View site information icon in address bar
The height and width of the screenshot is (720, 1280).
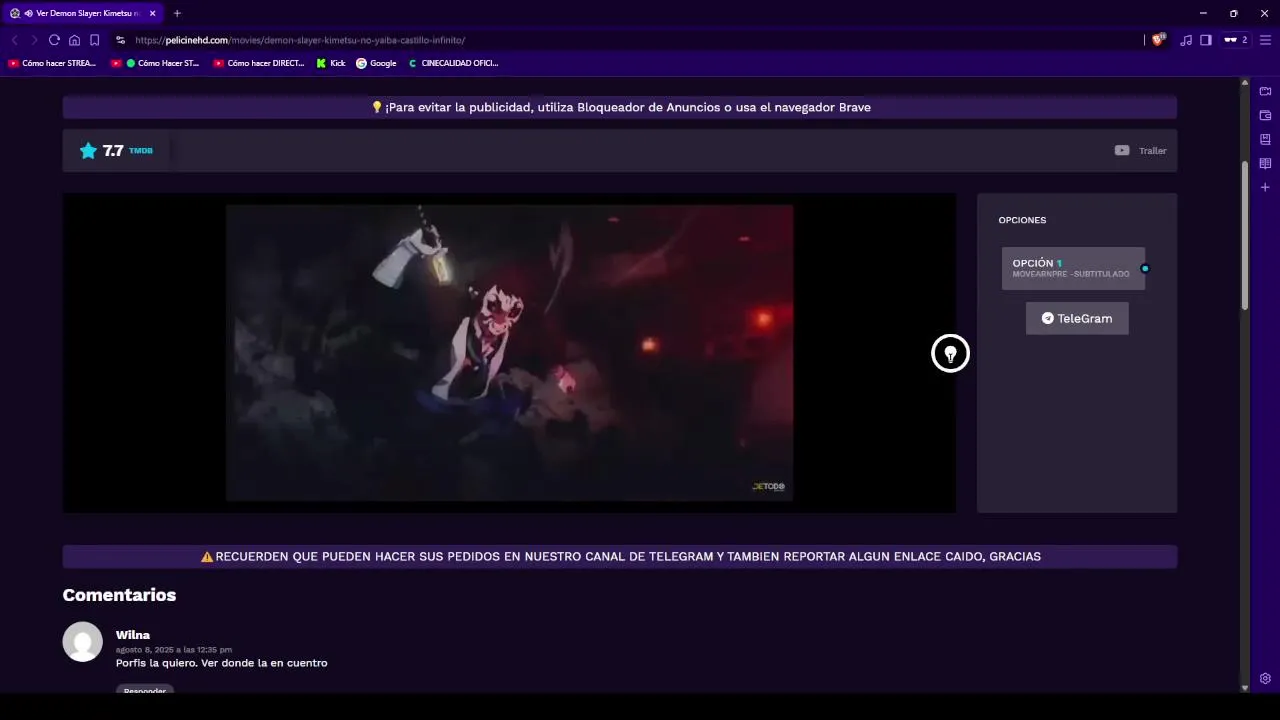point(120,40)
